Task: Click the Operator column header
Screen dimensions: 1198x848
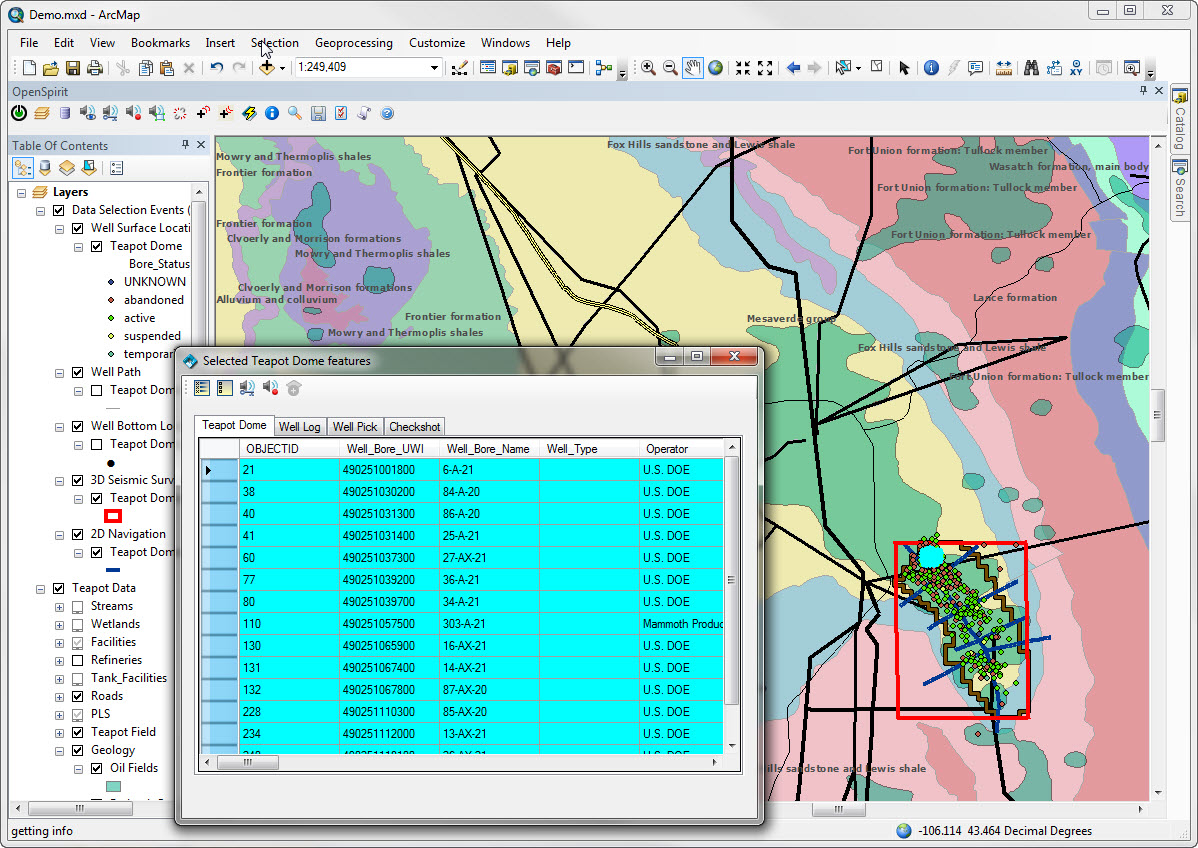Action: click(x=666, y=449)
